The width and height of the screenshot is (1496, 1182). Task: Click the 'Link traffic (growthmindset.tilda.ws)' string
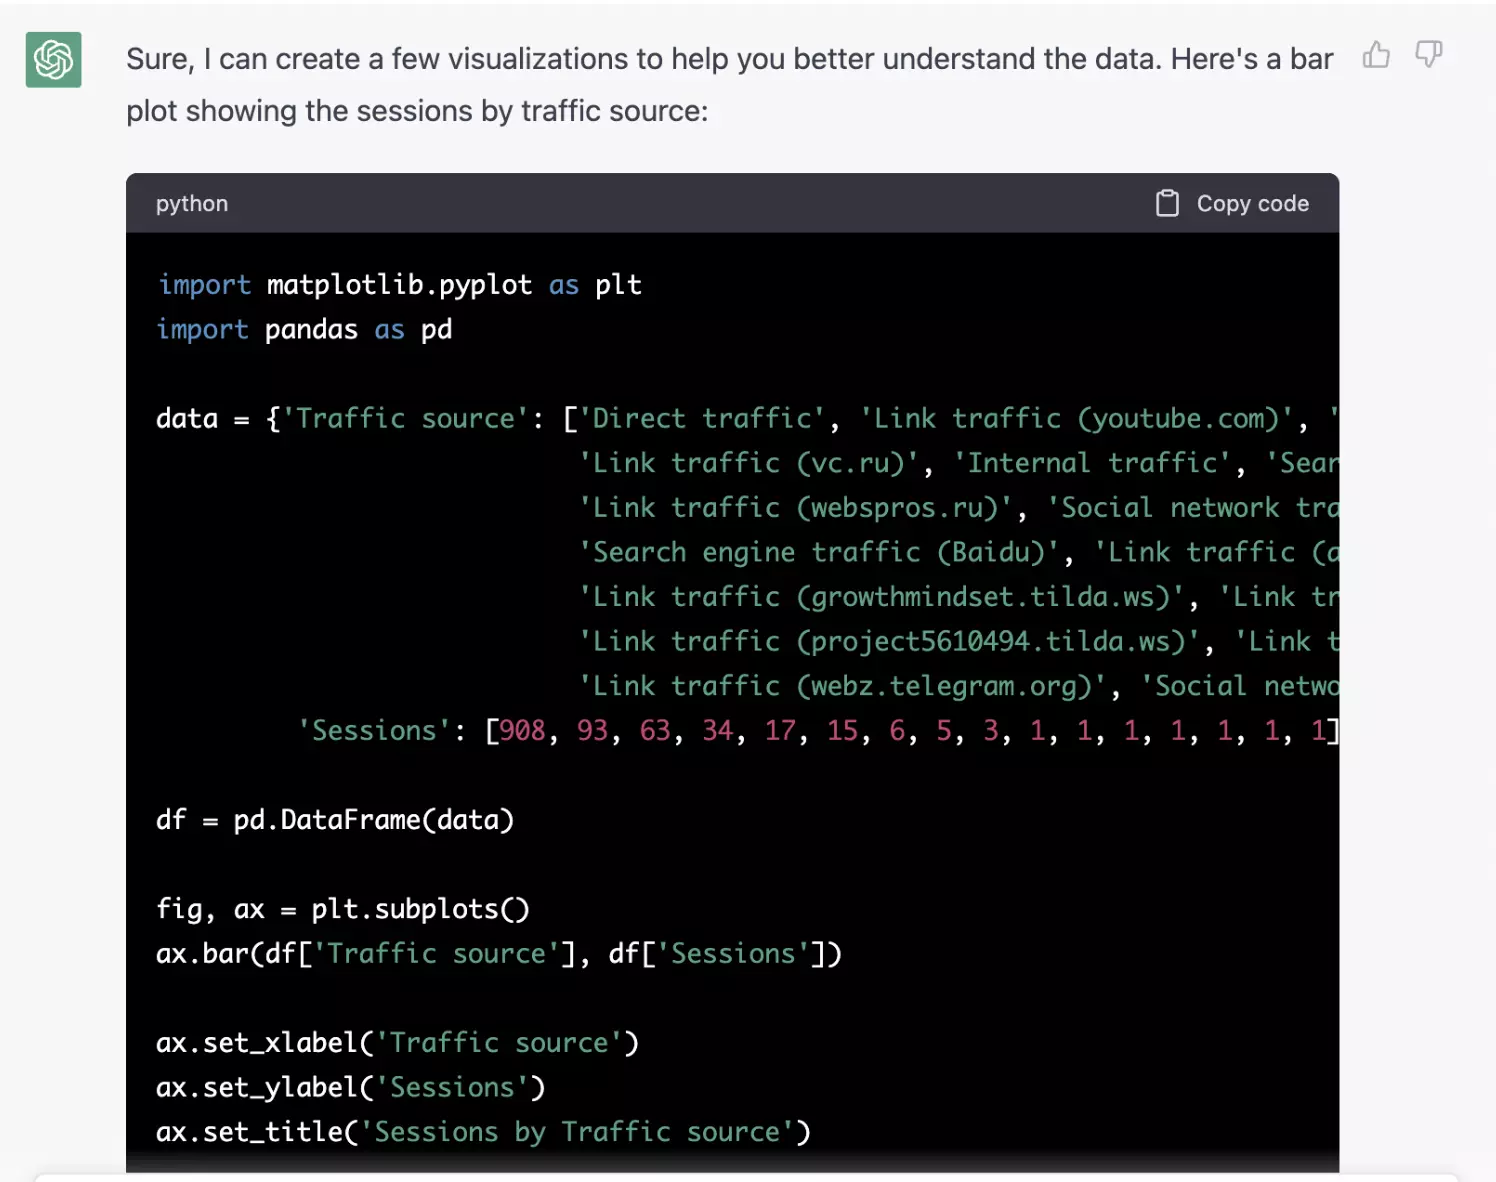(x=881, y=597)
